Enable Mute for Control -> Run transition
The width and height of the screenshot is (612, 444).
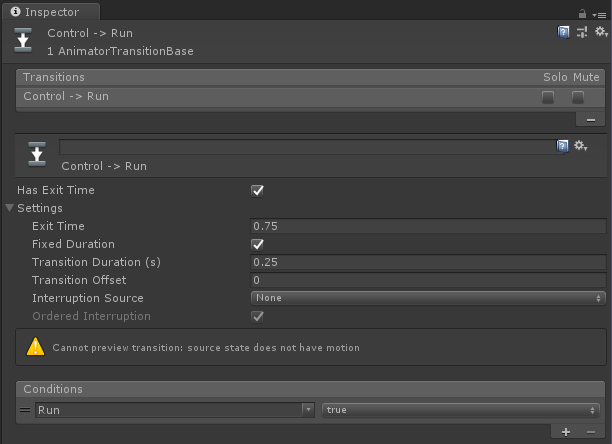tap(578, 97)
